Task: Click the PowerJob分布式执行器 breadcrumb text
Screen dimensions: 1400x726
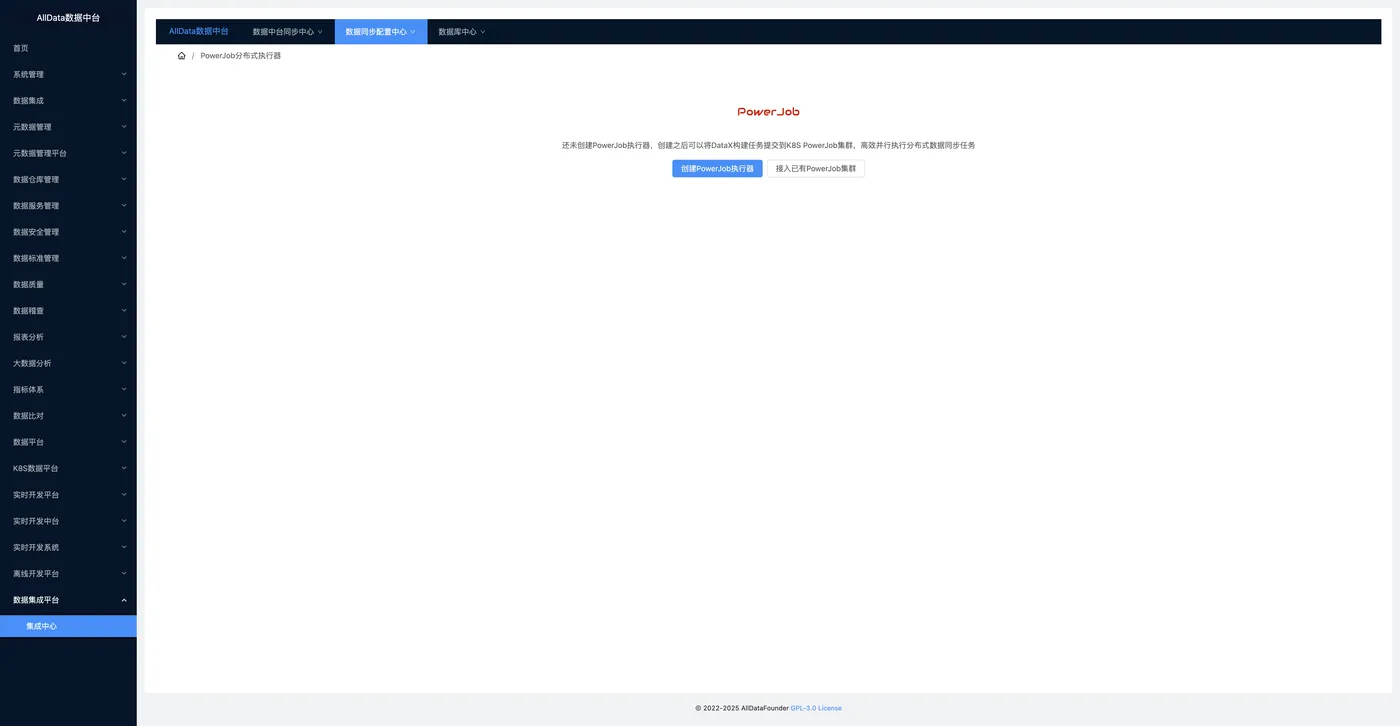Action: [x=241, y=56]
